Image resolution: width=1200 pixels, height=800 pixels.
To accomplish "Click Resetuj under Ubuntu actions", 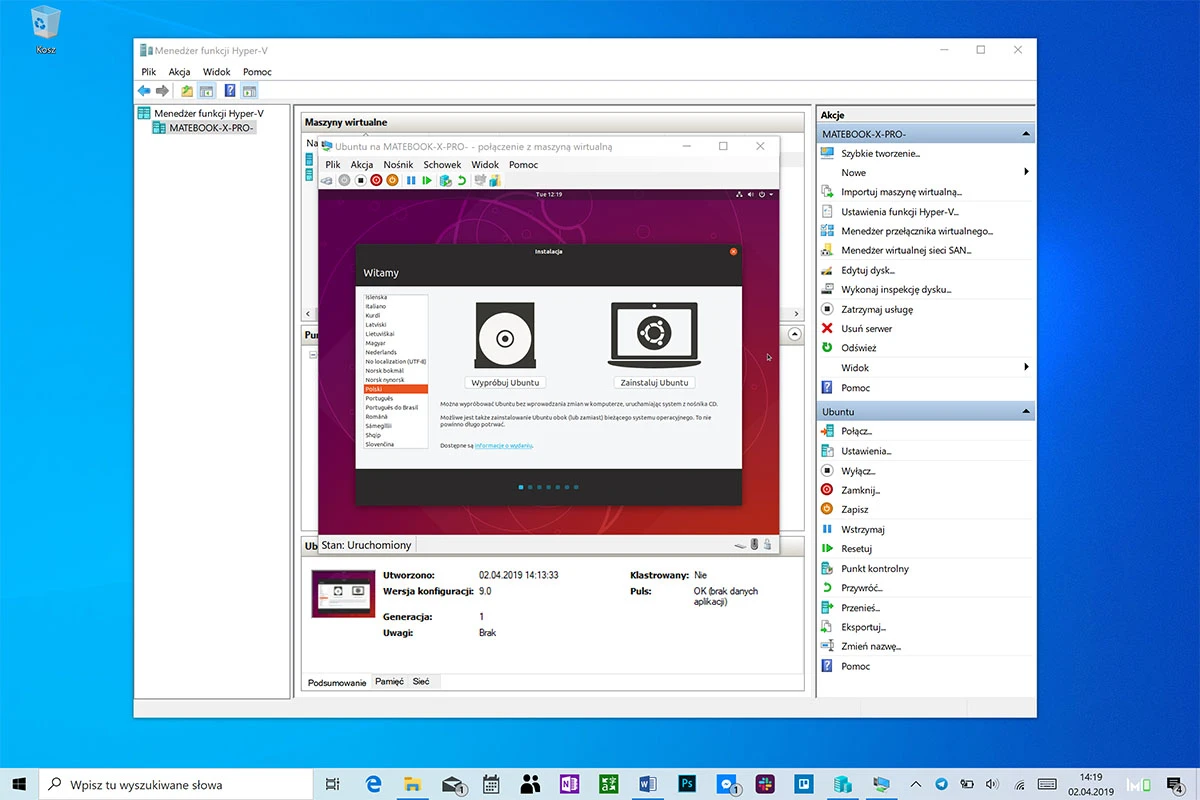I will 857,548.
